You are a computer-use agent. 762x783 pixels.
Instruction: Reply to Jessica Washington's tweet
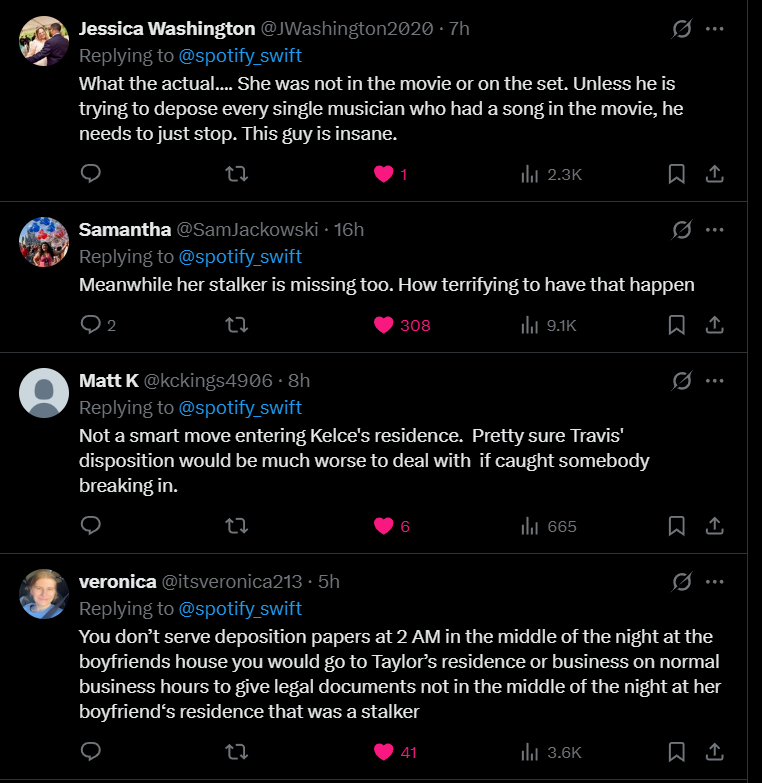90,174
